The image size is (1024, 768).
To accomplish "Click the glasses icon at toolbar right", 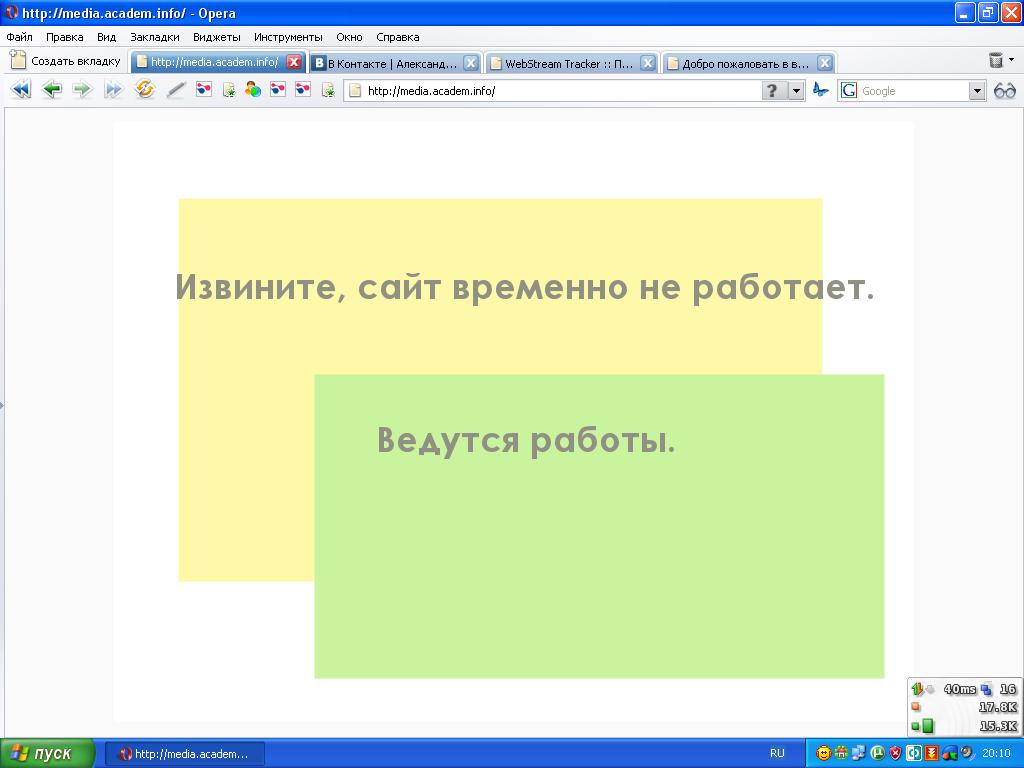I will click(1004, 91).
